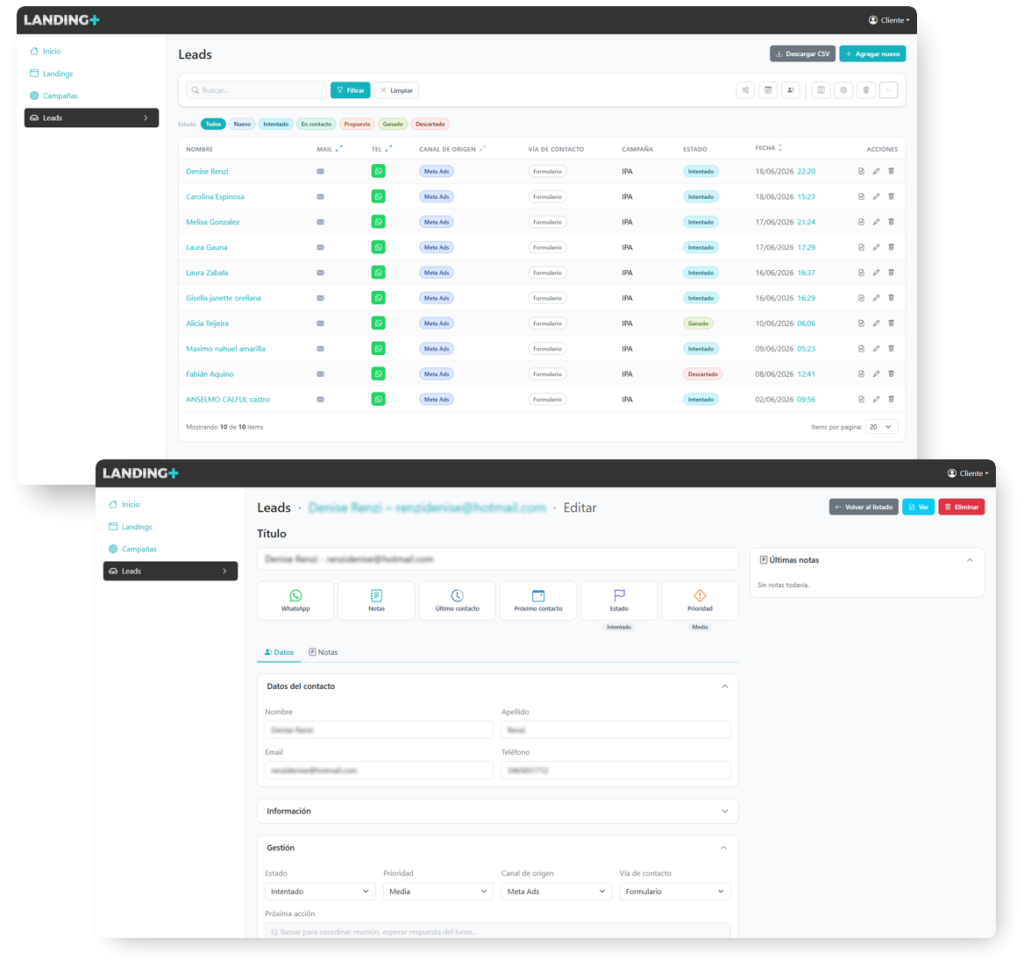Collapse the Datos del contacto section
Screen dimensions: 1024x966
point(725,686)
